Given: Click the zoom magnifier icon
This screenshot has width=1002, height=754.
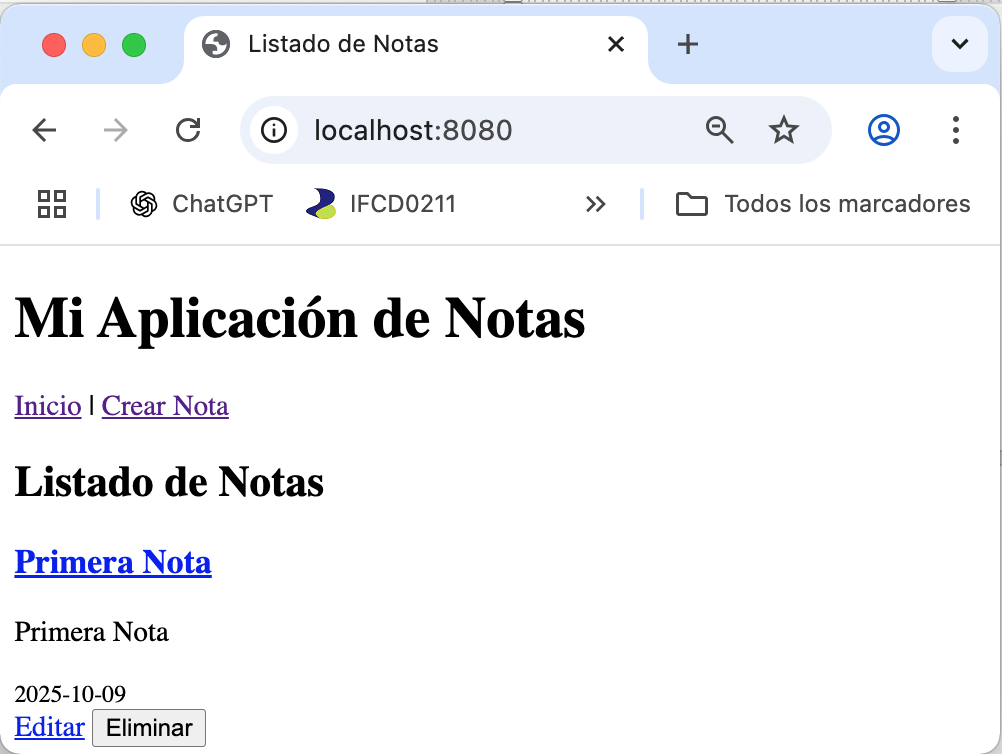Looking at the screenshot, I should (719, 130).
